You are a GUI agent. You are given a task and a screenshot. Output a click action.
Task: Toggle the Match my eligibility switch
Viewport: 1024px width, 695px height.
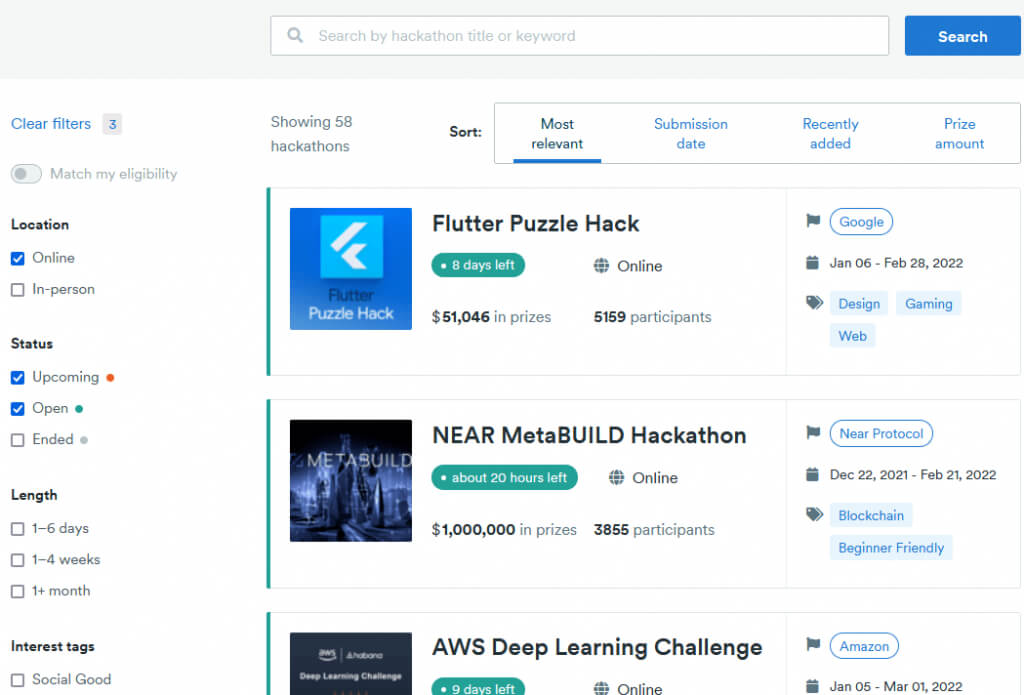[26, 174]
